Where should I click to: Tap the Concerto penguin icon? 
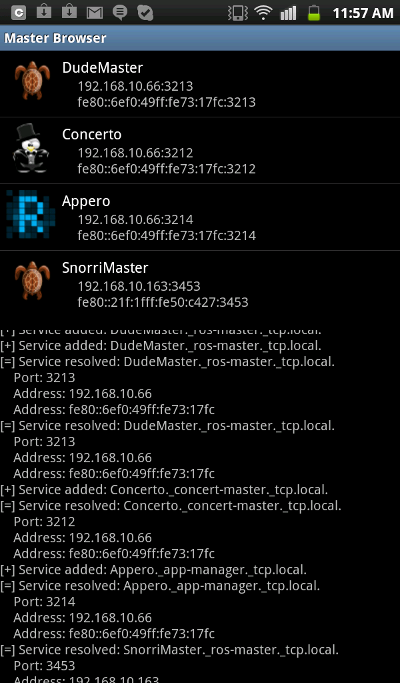pyautogui.click(x=31, y=149)
